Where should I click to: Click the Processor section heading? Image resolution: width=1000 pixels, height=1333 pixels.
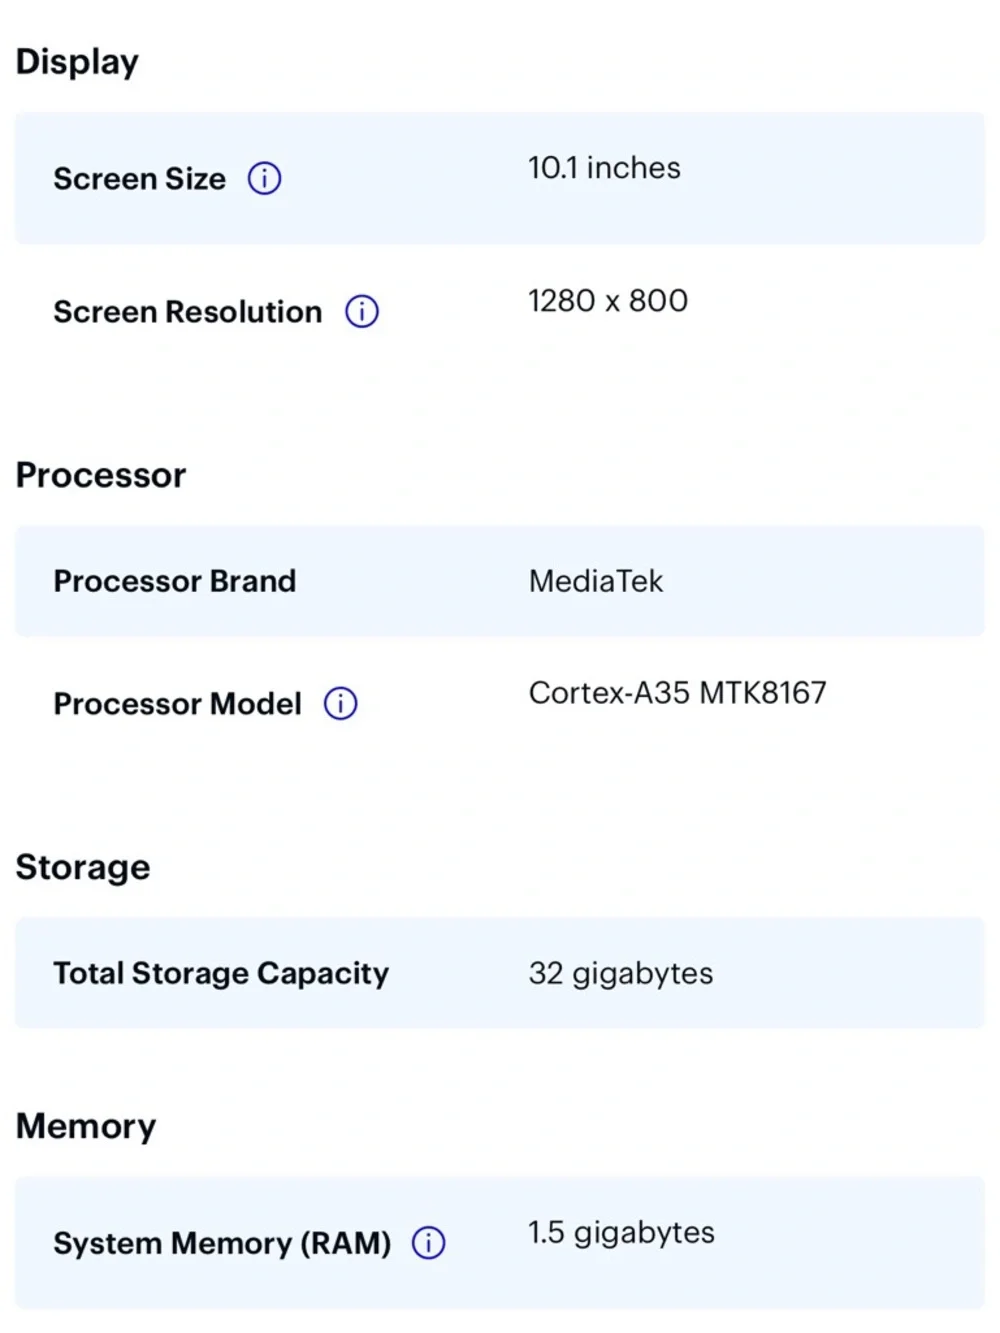click(x=101, y=475)
